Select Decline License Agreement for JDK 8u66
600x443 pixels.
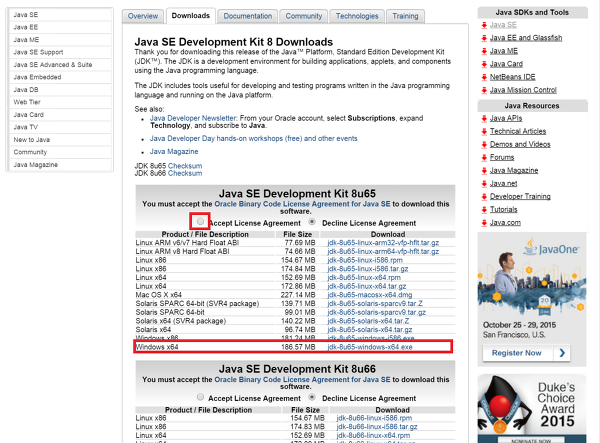coord(312,397)
